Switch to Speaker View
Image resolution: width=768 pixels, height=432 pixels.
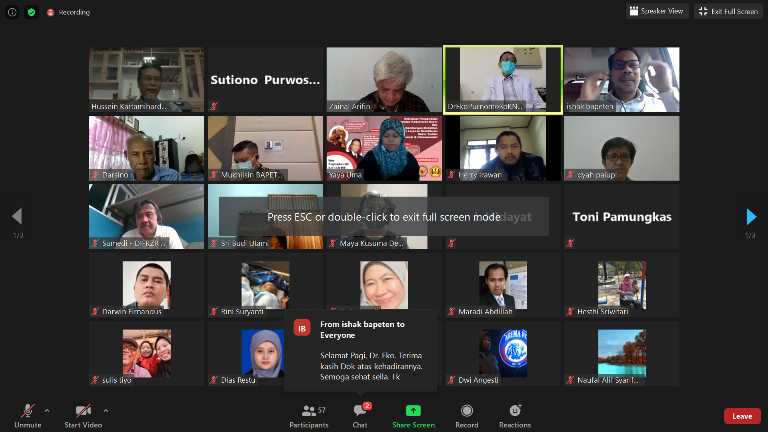[x=657, y=11]
